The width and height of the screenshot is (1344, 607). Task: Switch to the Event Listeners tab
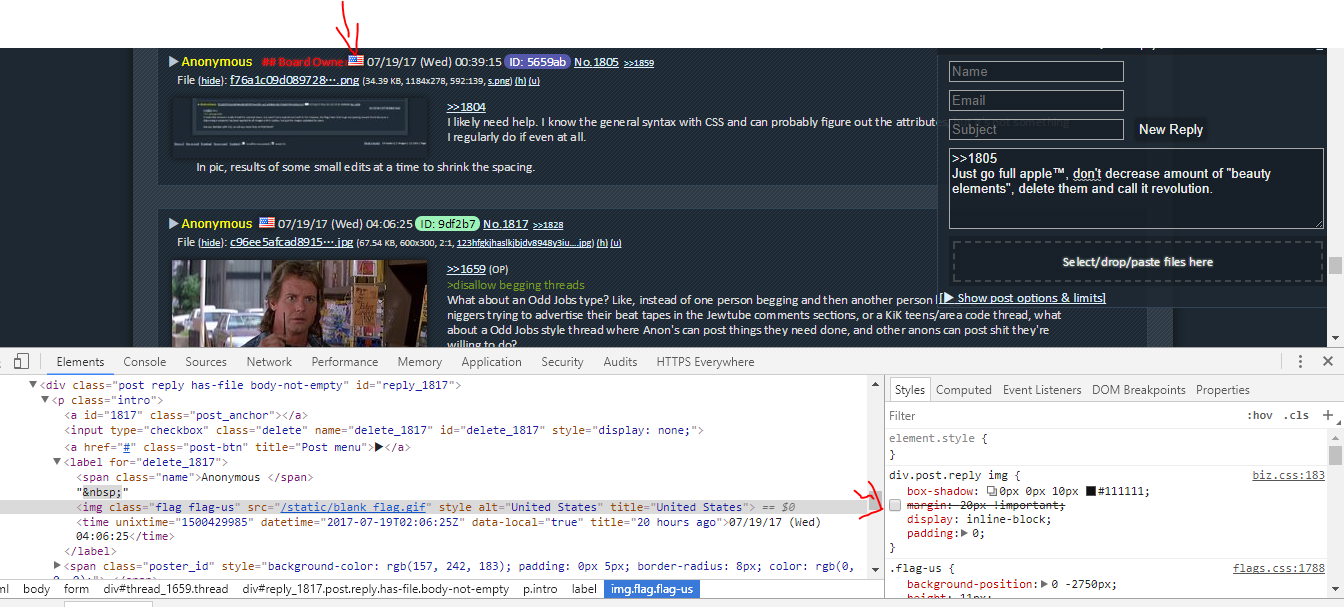click(x=1042, y=390)
